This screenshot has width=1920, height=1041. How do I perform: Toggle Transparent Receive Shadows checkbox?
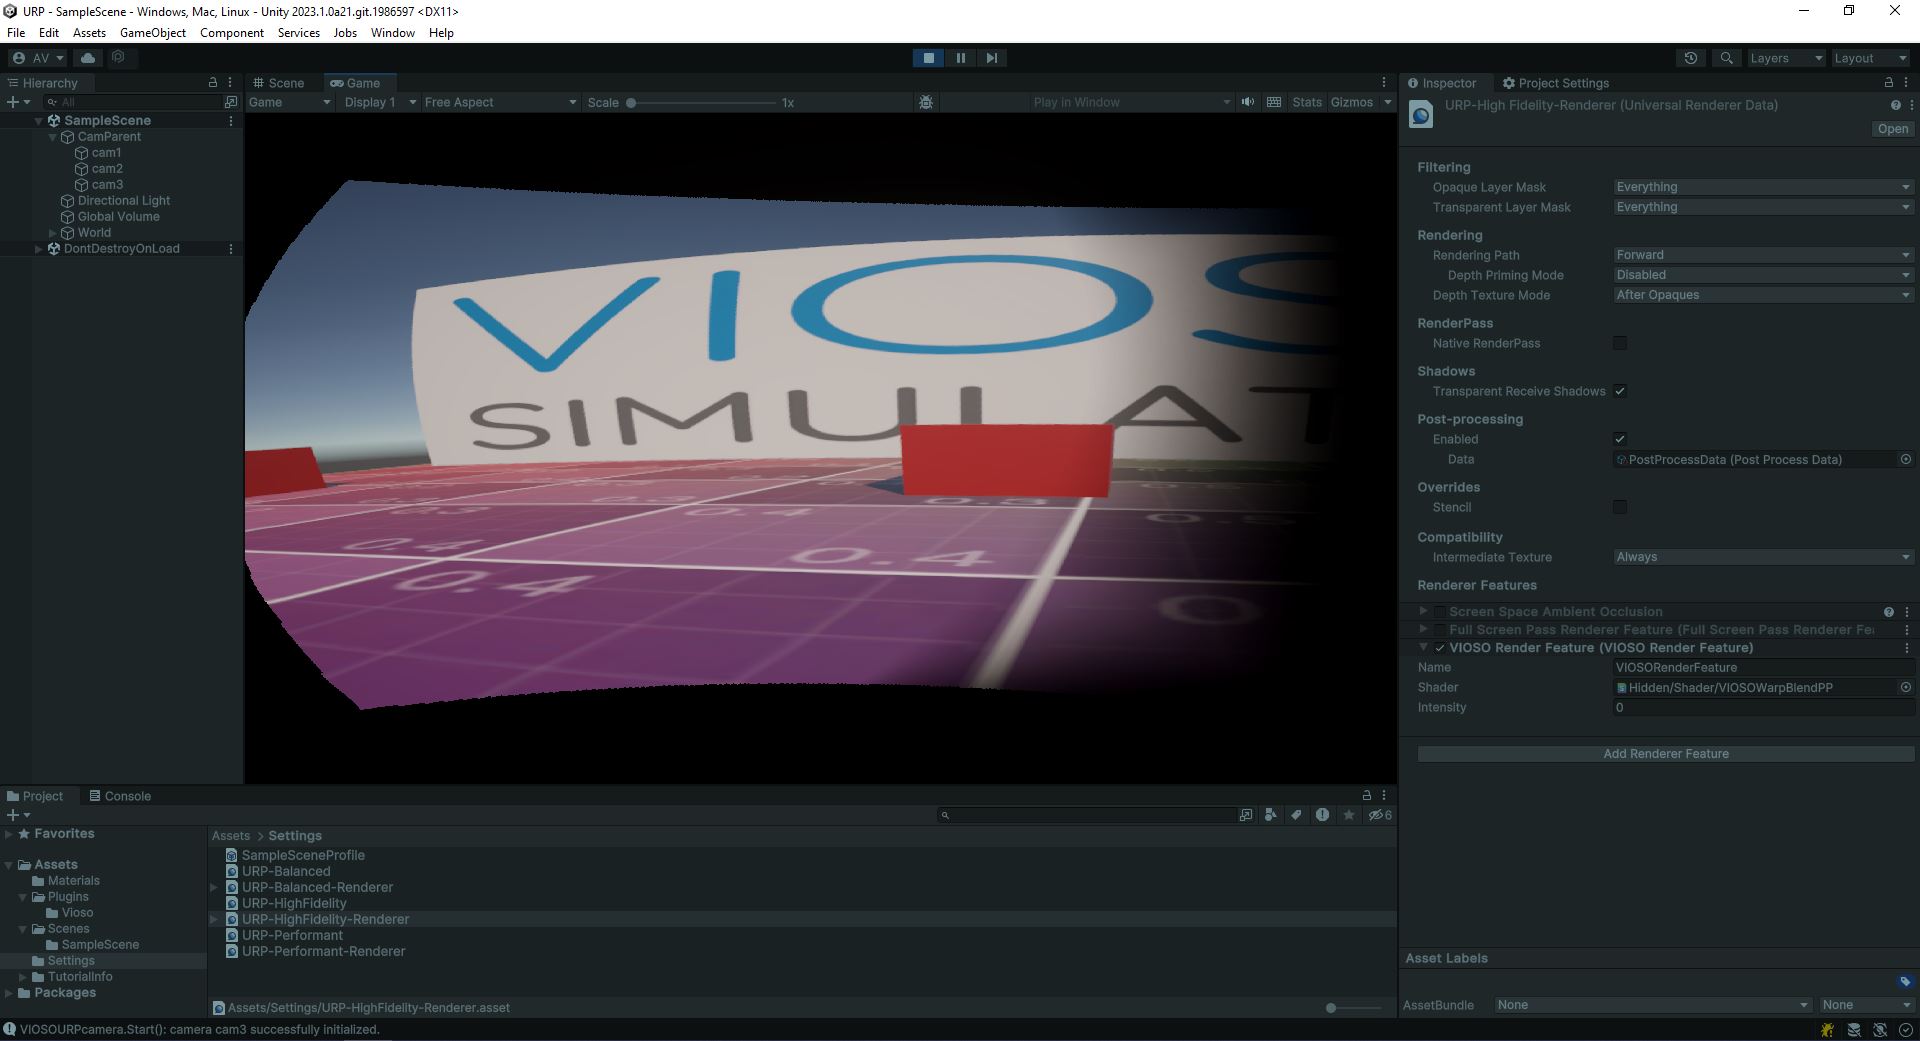click(1620, 391)
